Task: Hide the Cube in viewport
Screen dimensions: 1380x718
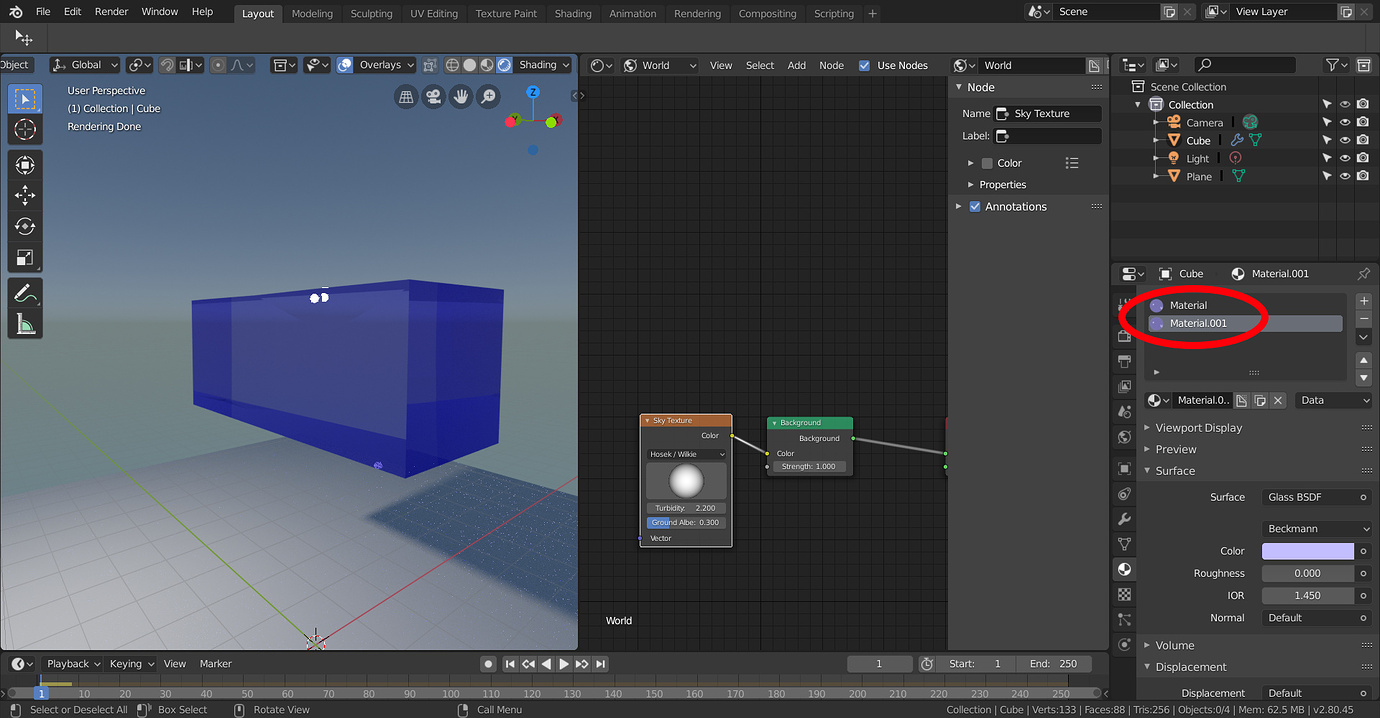Action: click(1345, 140)
